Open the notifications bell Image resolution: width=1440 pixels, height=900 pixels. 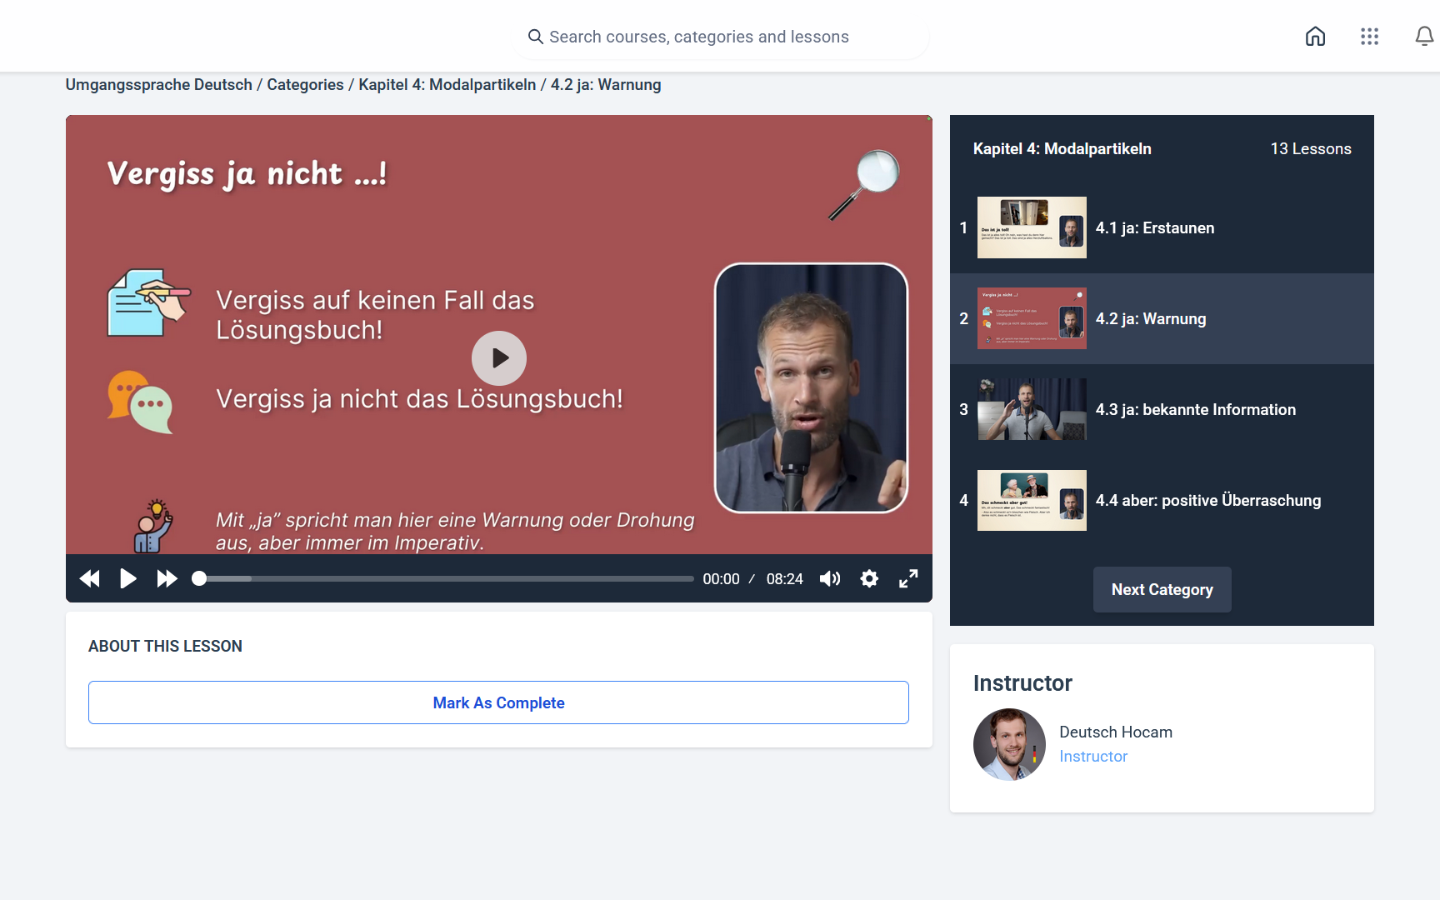(1424, 37)
